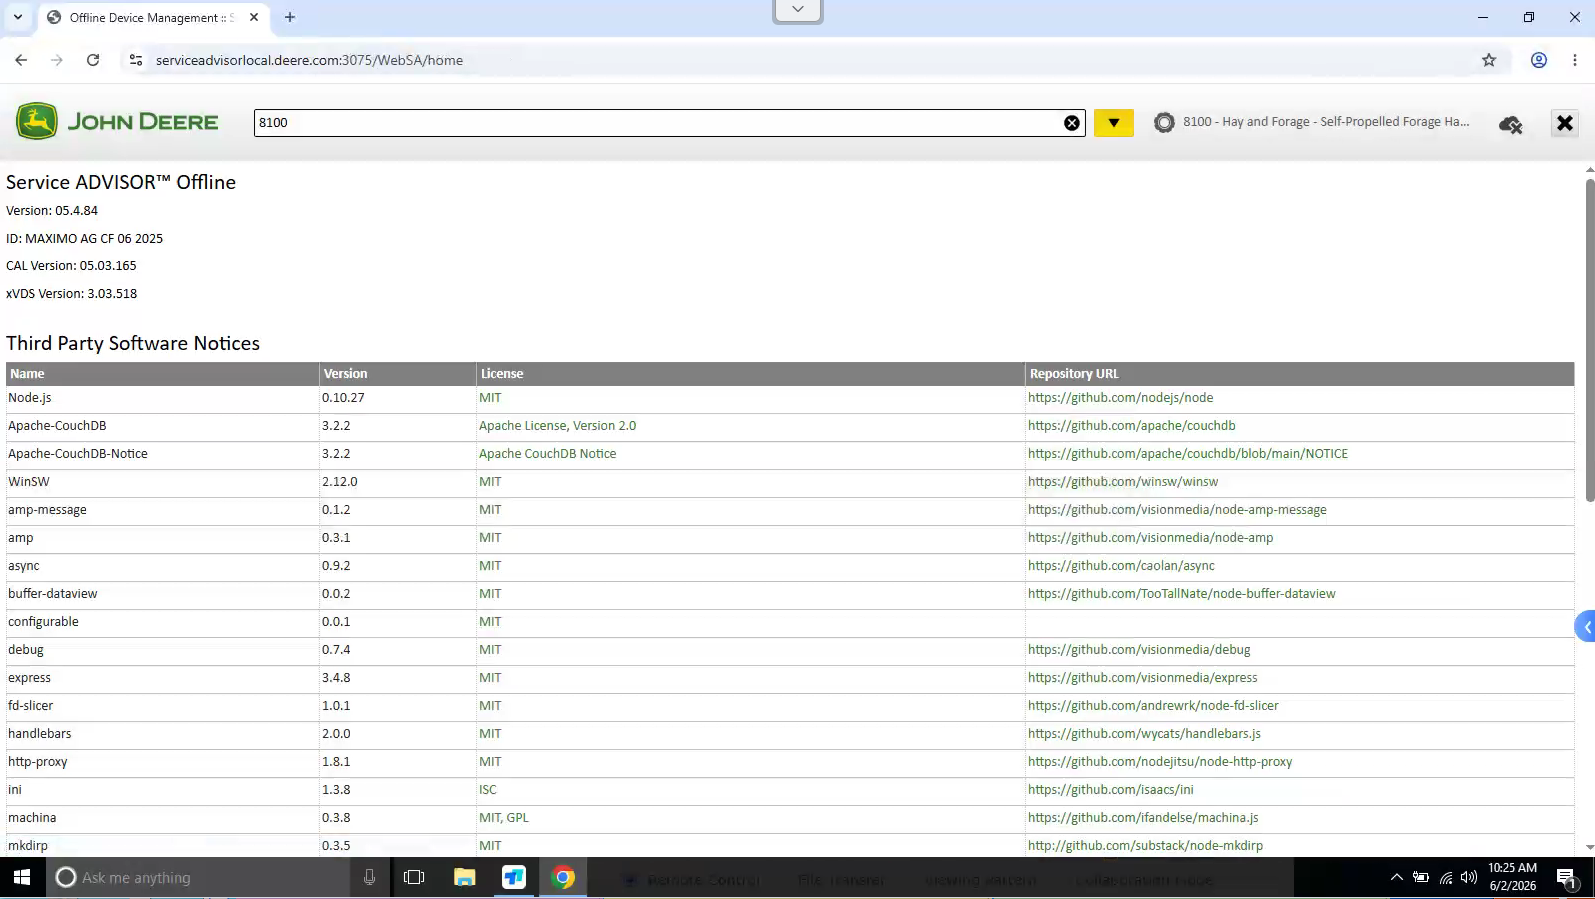Open the couchdb NOTICE blob link

pyautogui.click(x=1188, y=454)
